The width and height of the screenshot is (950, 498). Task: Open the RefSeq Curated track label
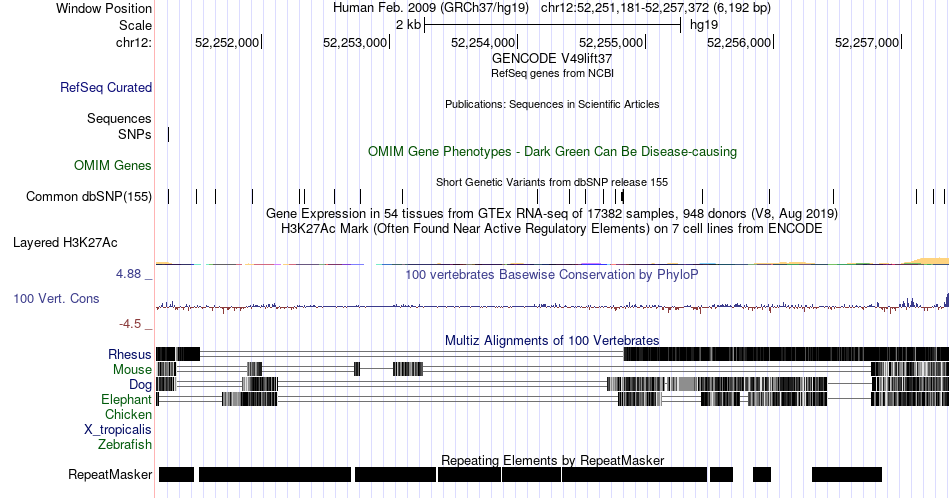click(106, 87)
